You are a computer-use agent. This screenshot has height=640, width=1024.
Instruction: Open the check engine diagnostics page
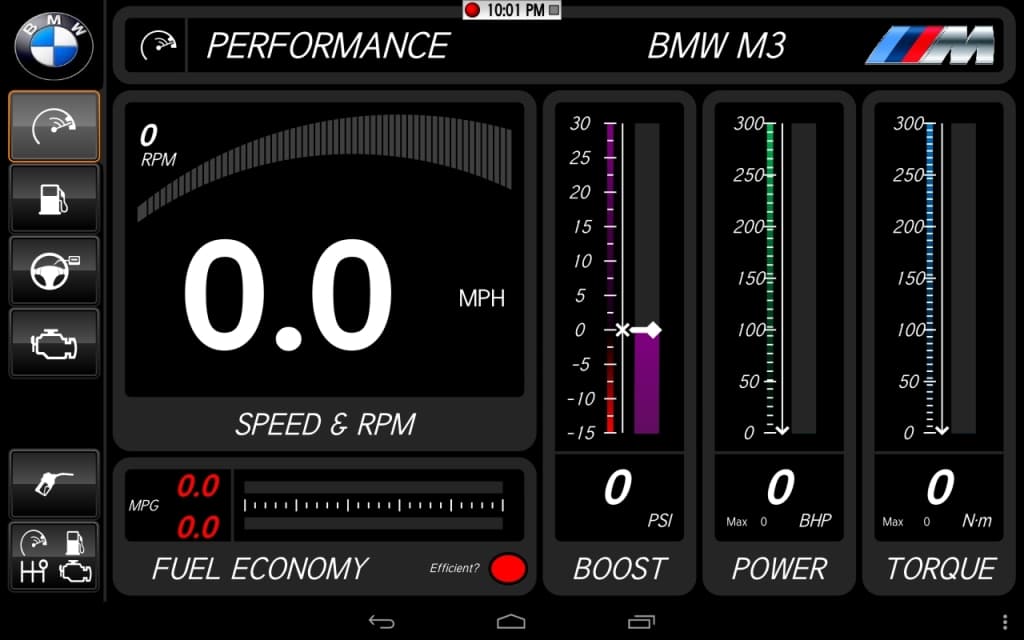(x=54, y=342)
